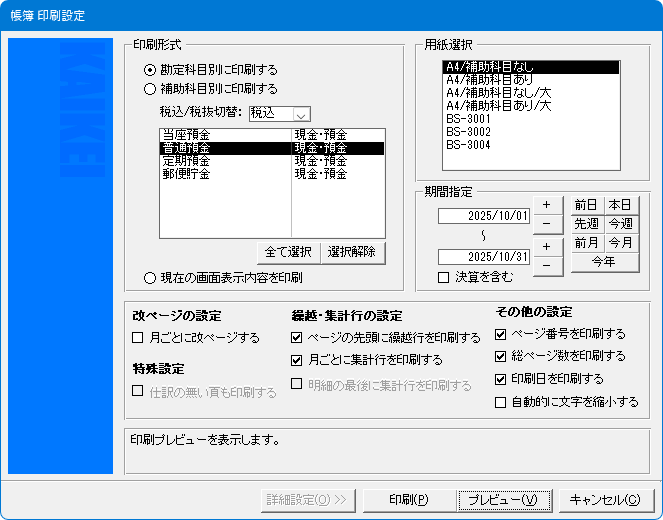Click the minus button beside the start date
The width and height of the screenshot is (663, 520).
(x=547, y=223)
